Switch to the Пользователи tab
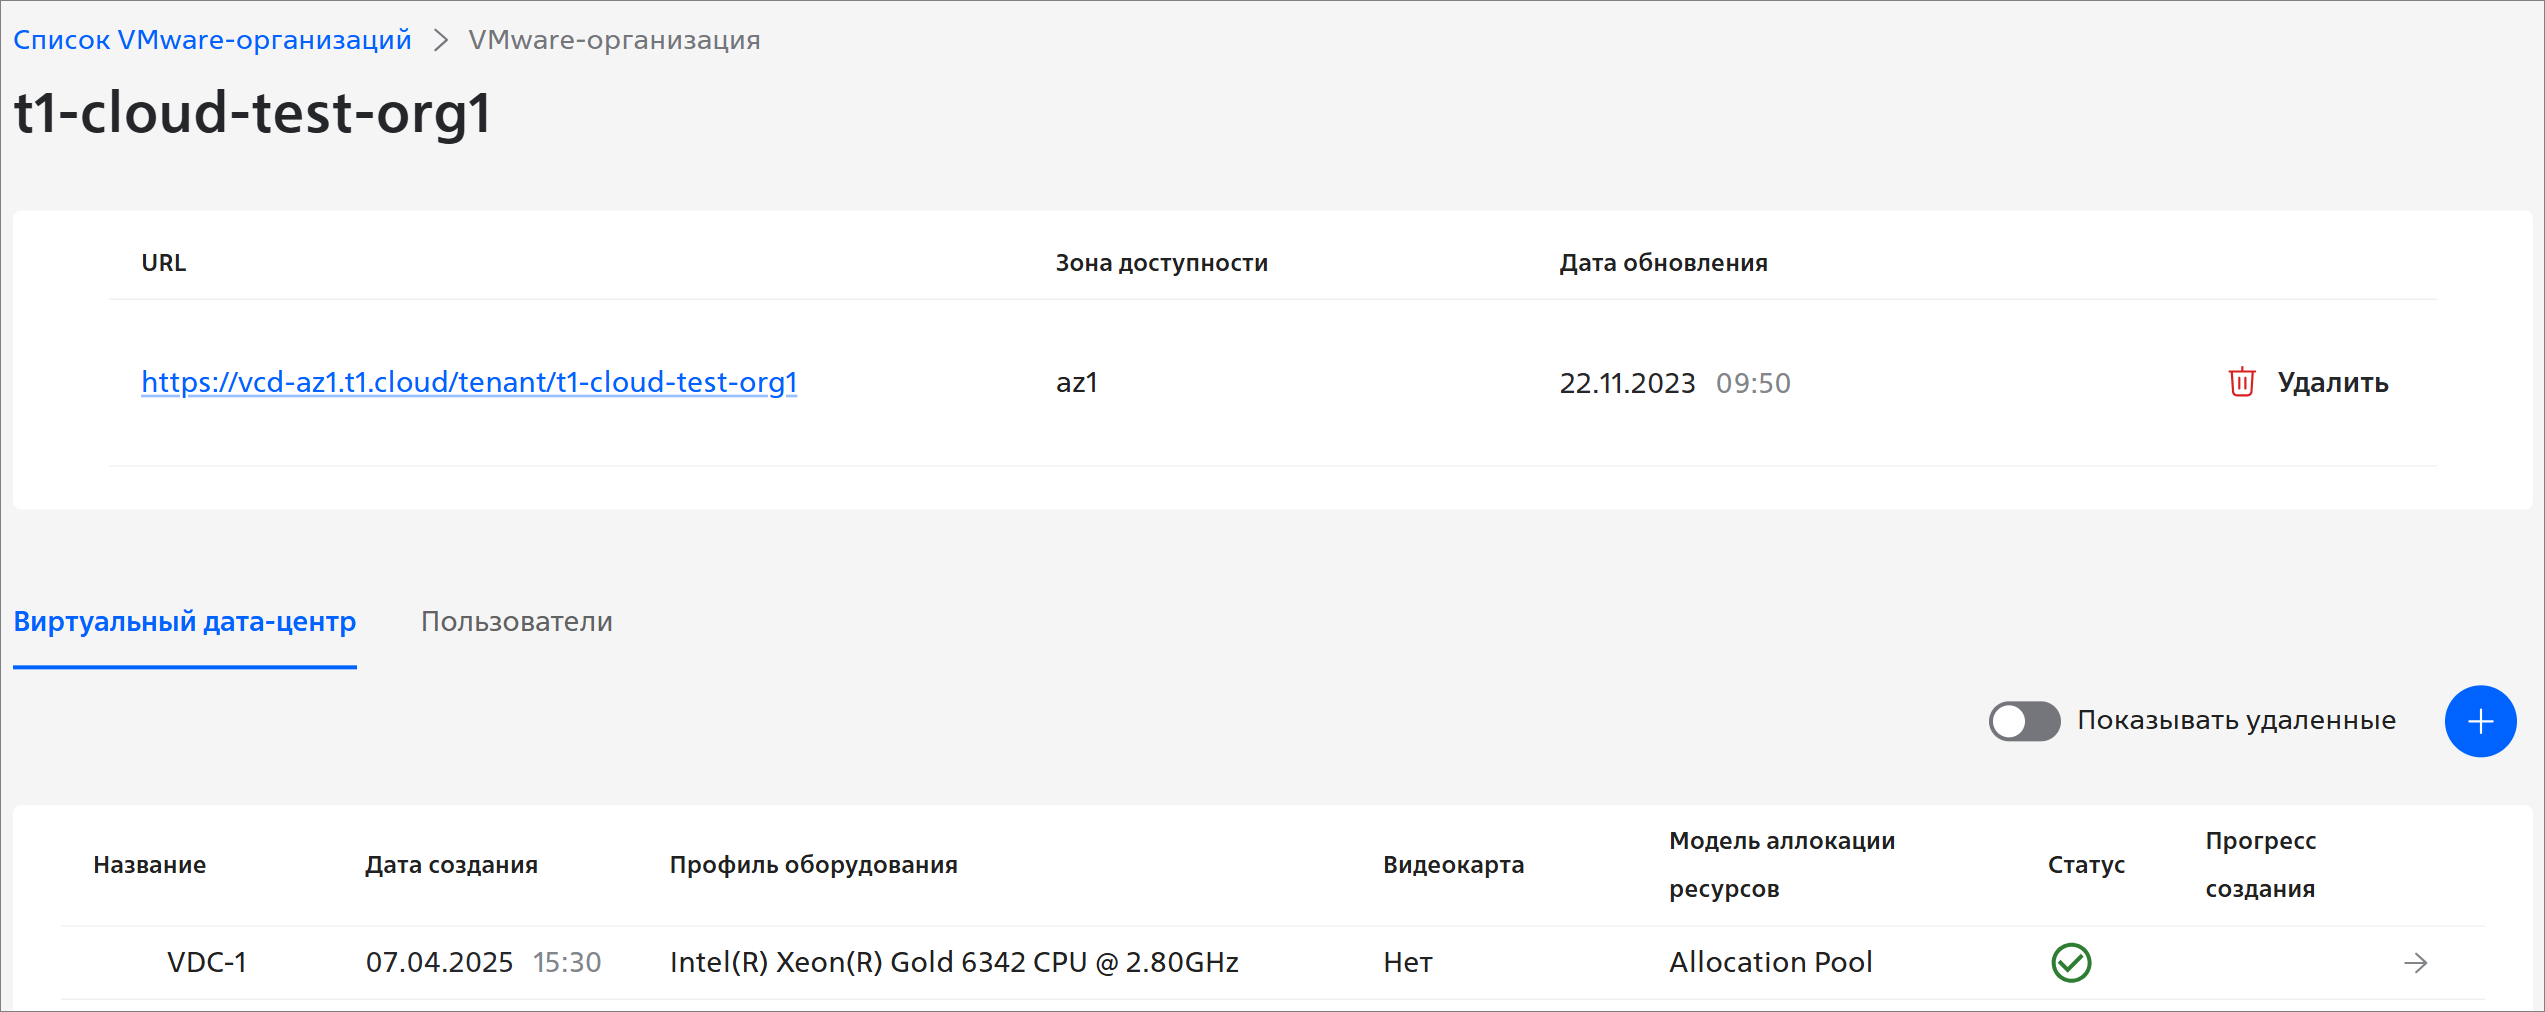The height and width of the screenshot is (1012, 2545). pos(516,622)
